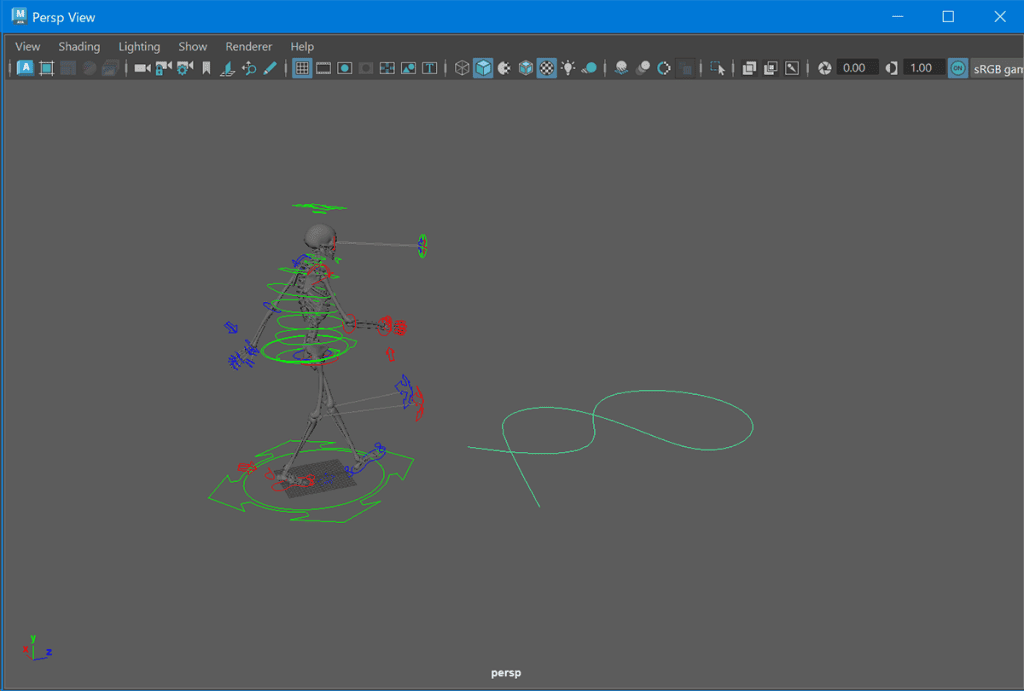Toggle Textured display checker icon
This screenshot has height=691, width=1024.
[x=547, y=68]
